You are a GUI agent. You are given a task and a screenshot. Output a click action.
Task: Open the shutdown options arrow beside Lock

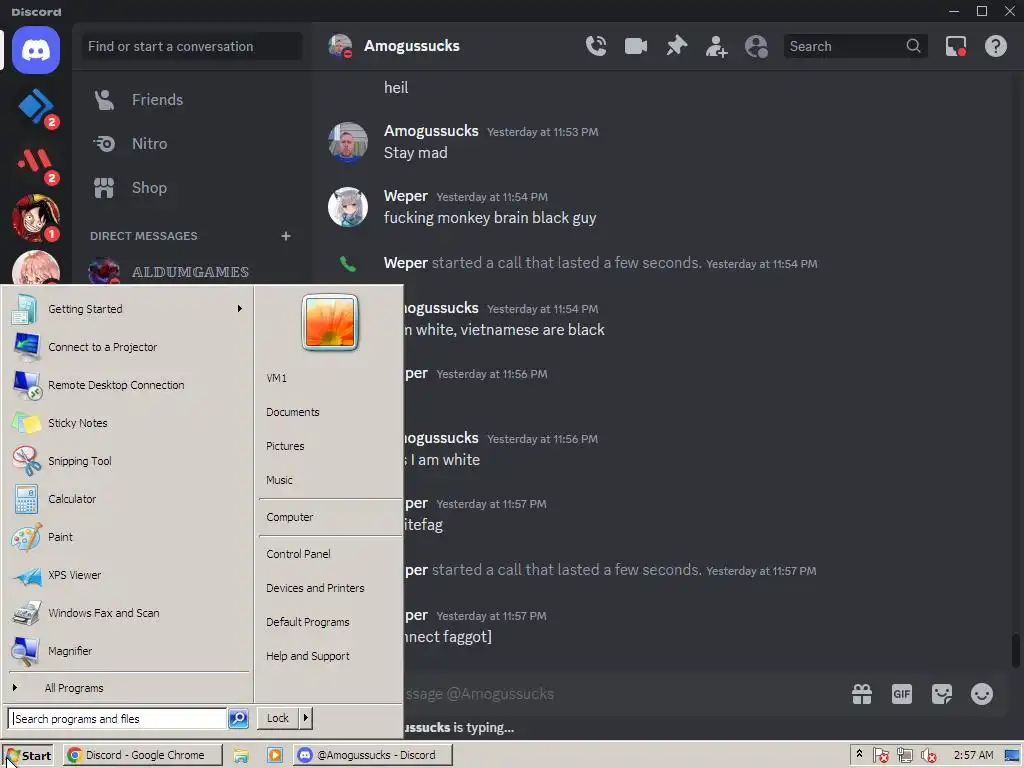(x=306, y=718)
